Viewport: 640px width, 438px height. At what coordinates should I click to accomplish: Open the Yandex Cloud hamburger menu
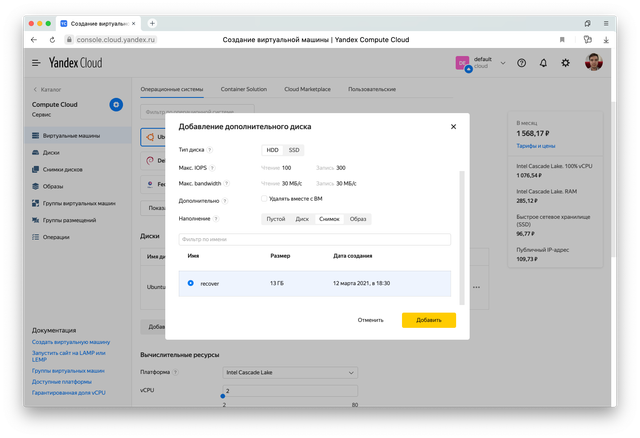point(36,63)
